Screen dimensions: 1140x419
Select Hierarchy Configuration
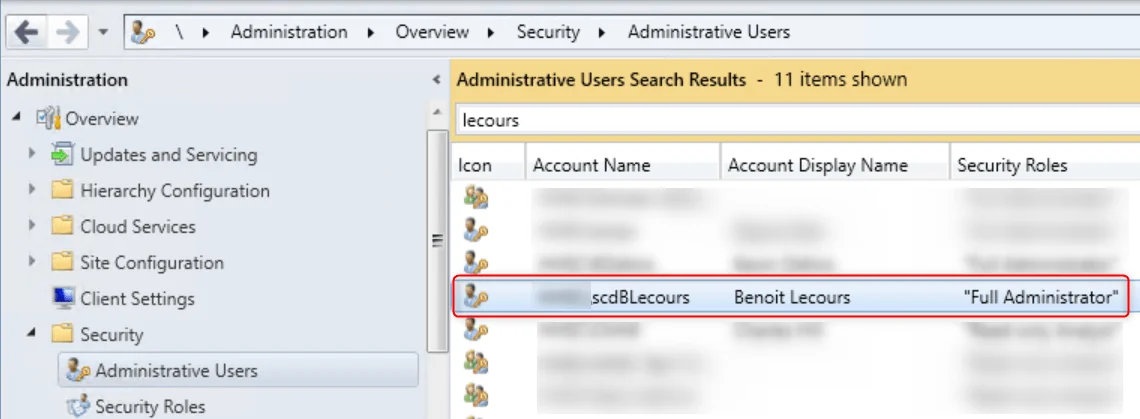[174, 191]
